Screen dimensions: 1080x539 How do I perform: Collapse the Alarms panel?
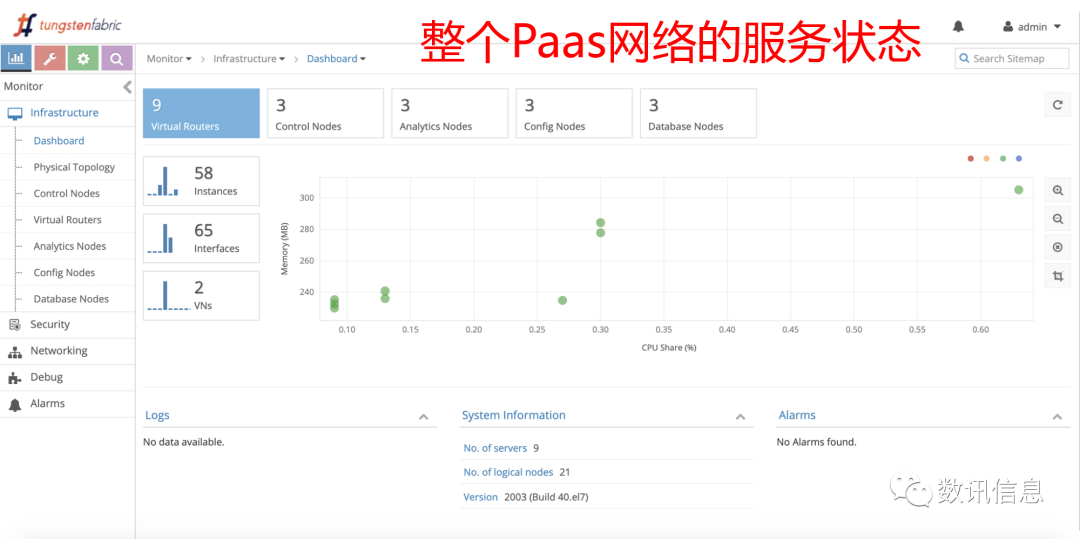(x=1057, y=416)
